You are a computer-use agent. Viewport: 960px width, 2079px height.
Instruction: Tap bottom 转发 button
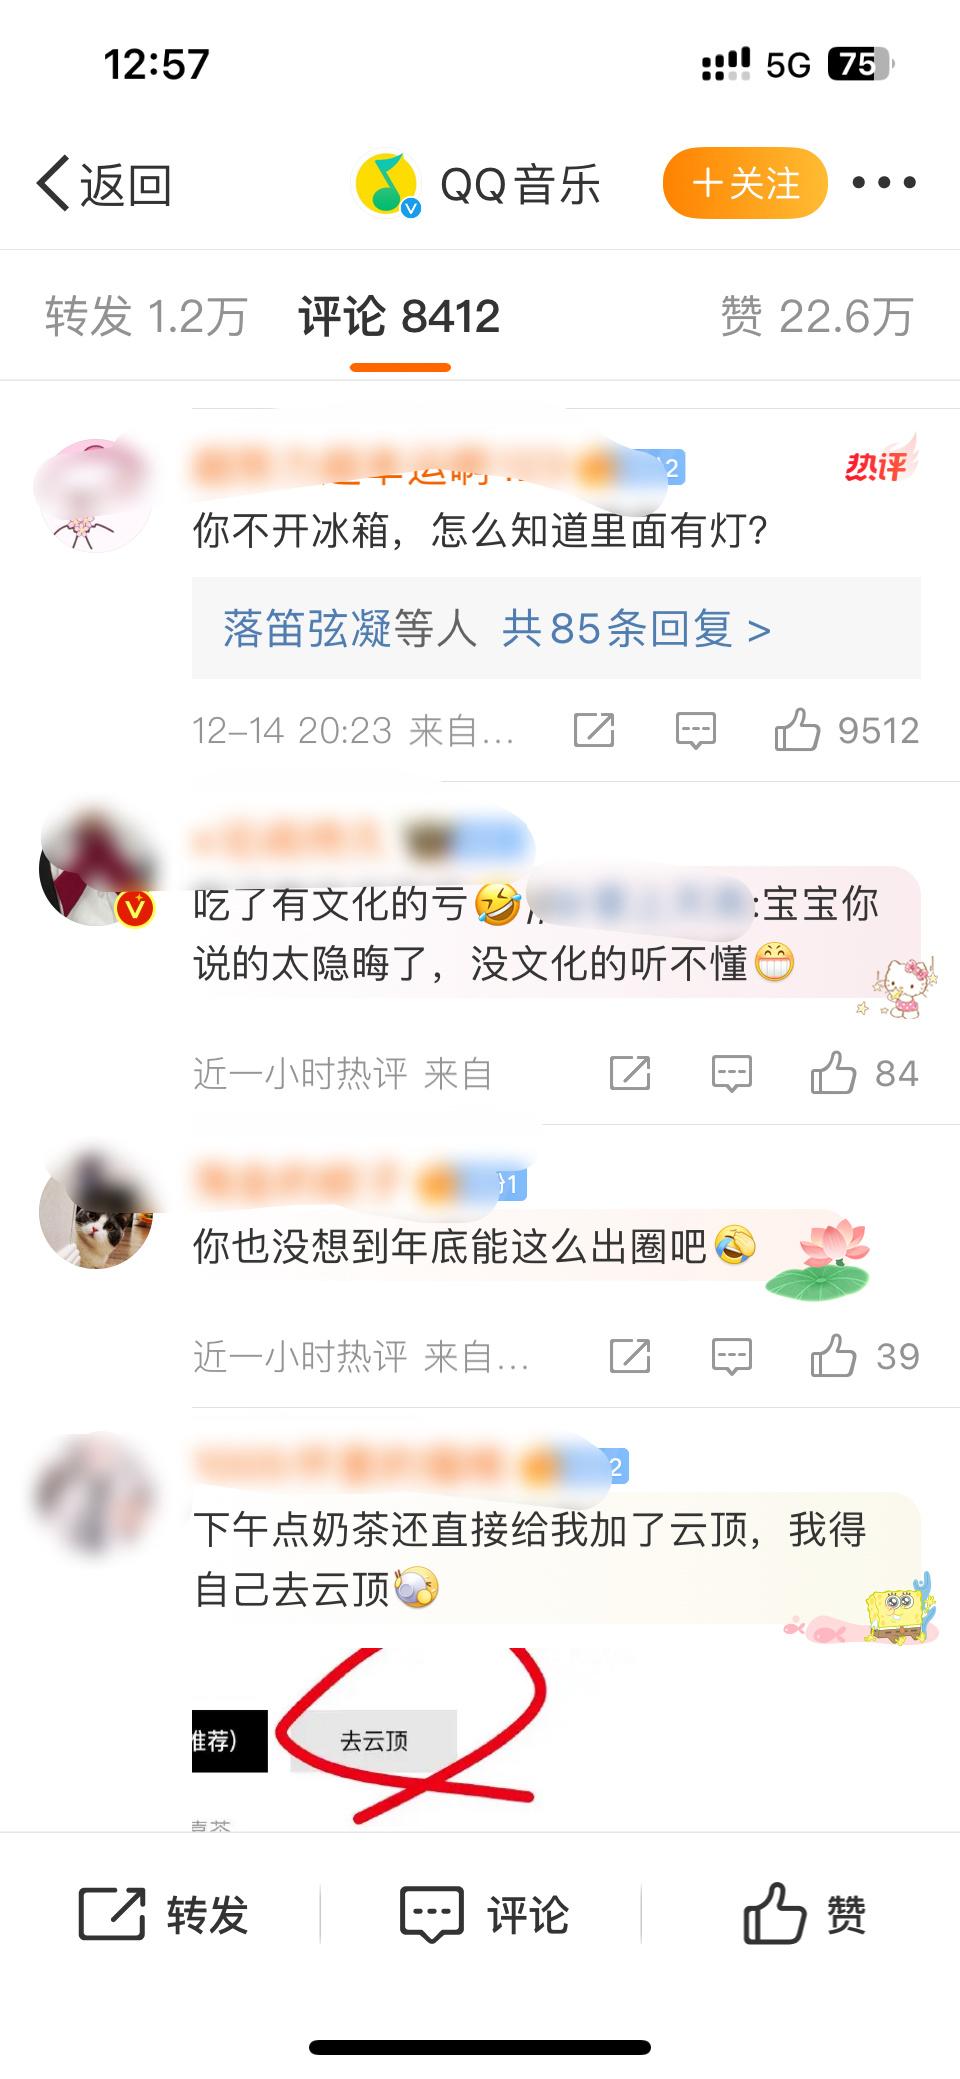pyautogui.click(x=163, y=1915)
